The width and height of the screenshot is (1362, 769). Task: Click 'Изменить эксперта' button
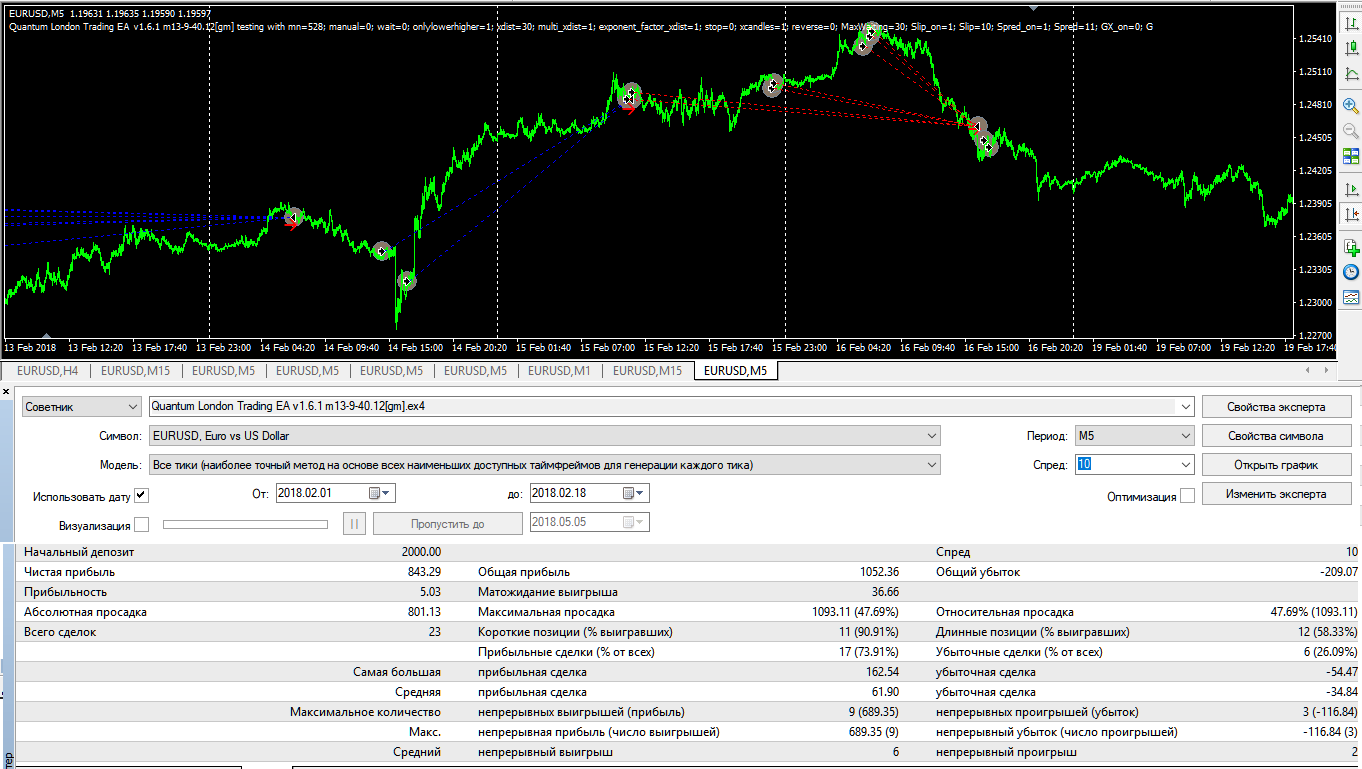click(1276, 494)
